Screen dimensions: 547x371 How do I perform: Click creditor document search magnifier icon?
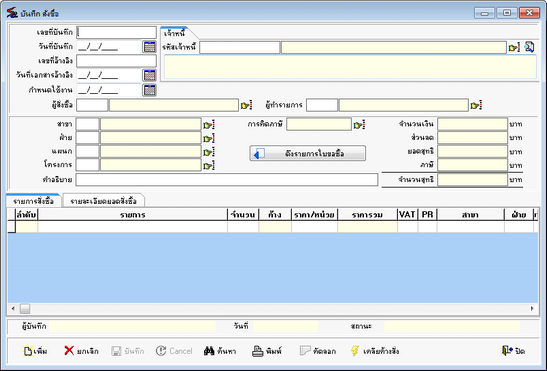click(x=529, y=47)
